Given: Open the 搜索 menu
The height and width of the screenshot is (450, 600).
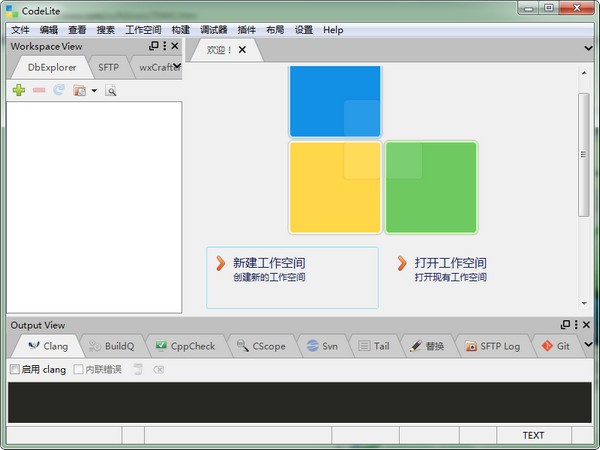Looking at the screenshot, I should coord(106,30).
